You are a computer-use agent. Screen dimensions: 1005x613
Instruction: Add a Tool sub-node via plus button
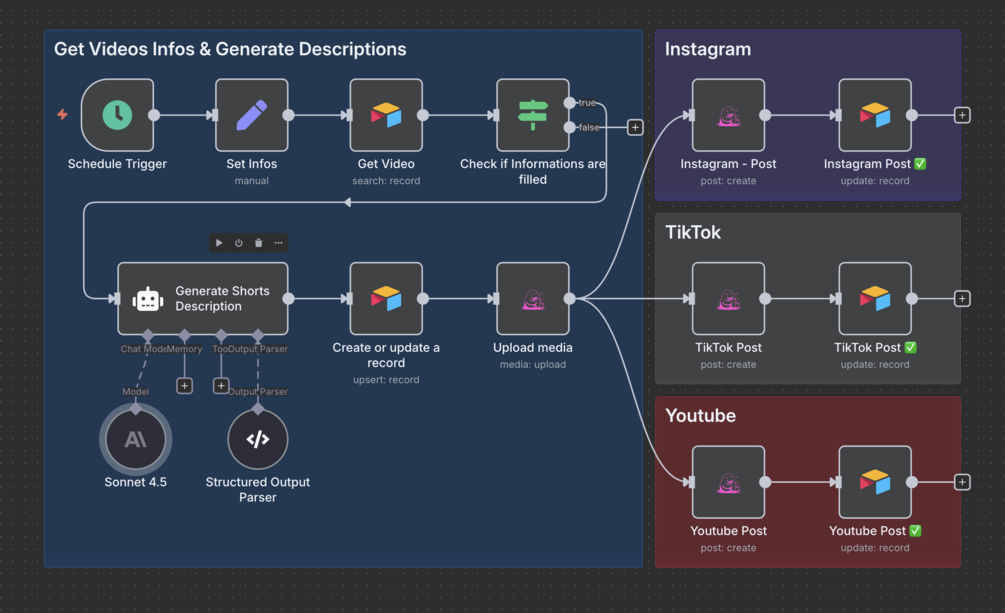pyautogui.click(x=220, y=385)
